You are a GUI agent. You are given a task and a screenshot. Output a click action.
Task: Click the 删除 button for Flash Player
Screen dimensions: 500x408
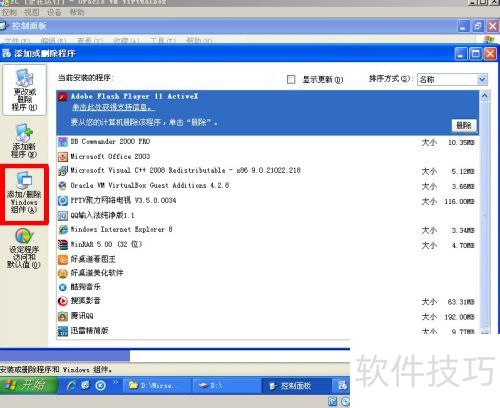coord(464,125)
